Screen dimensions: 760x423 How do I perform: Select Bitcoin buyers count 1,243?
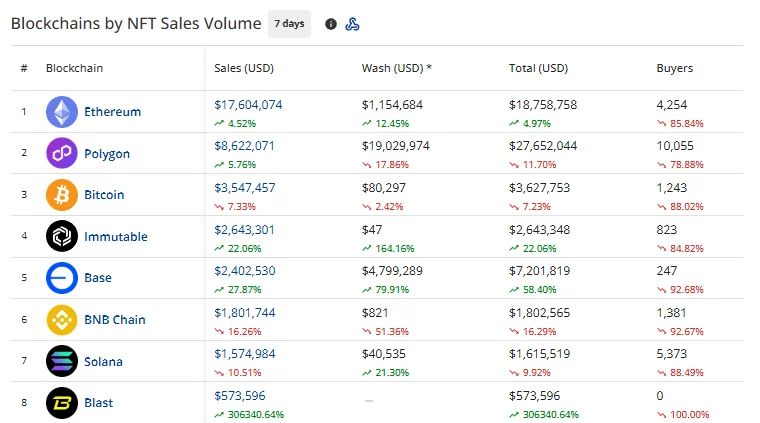coord(672,188)
